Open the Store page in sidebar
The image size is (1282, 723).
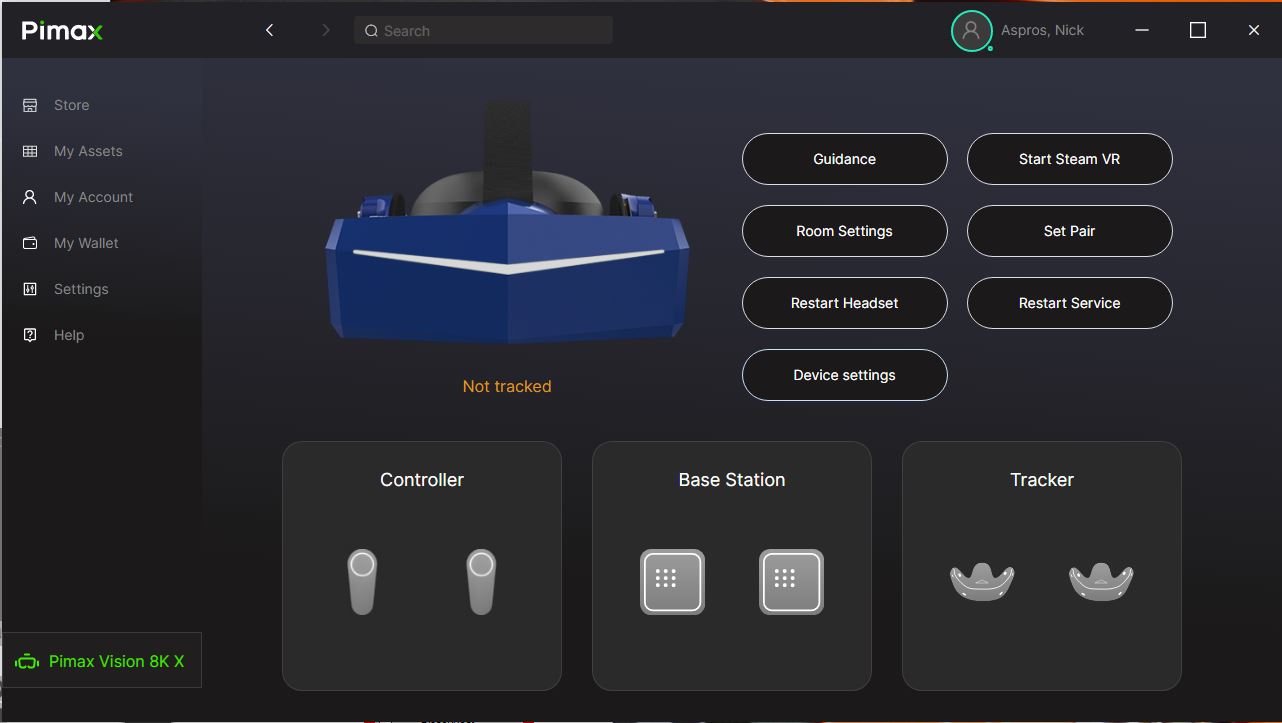click(71, 105)
